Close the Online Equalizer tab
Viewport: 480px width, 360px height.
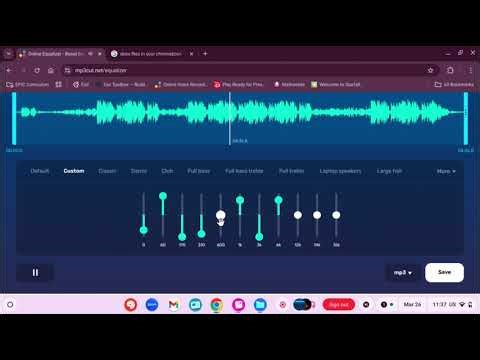[100, 54]
